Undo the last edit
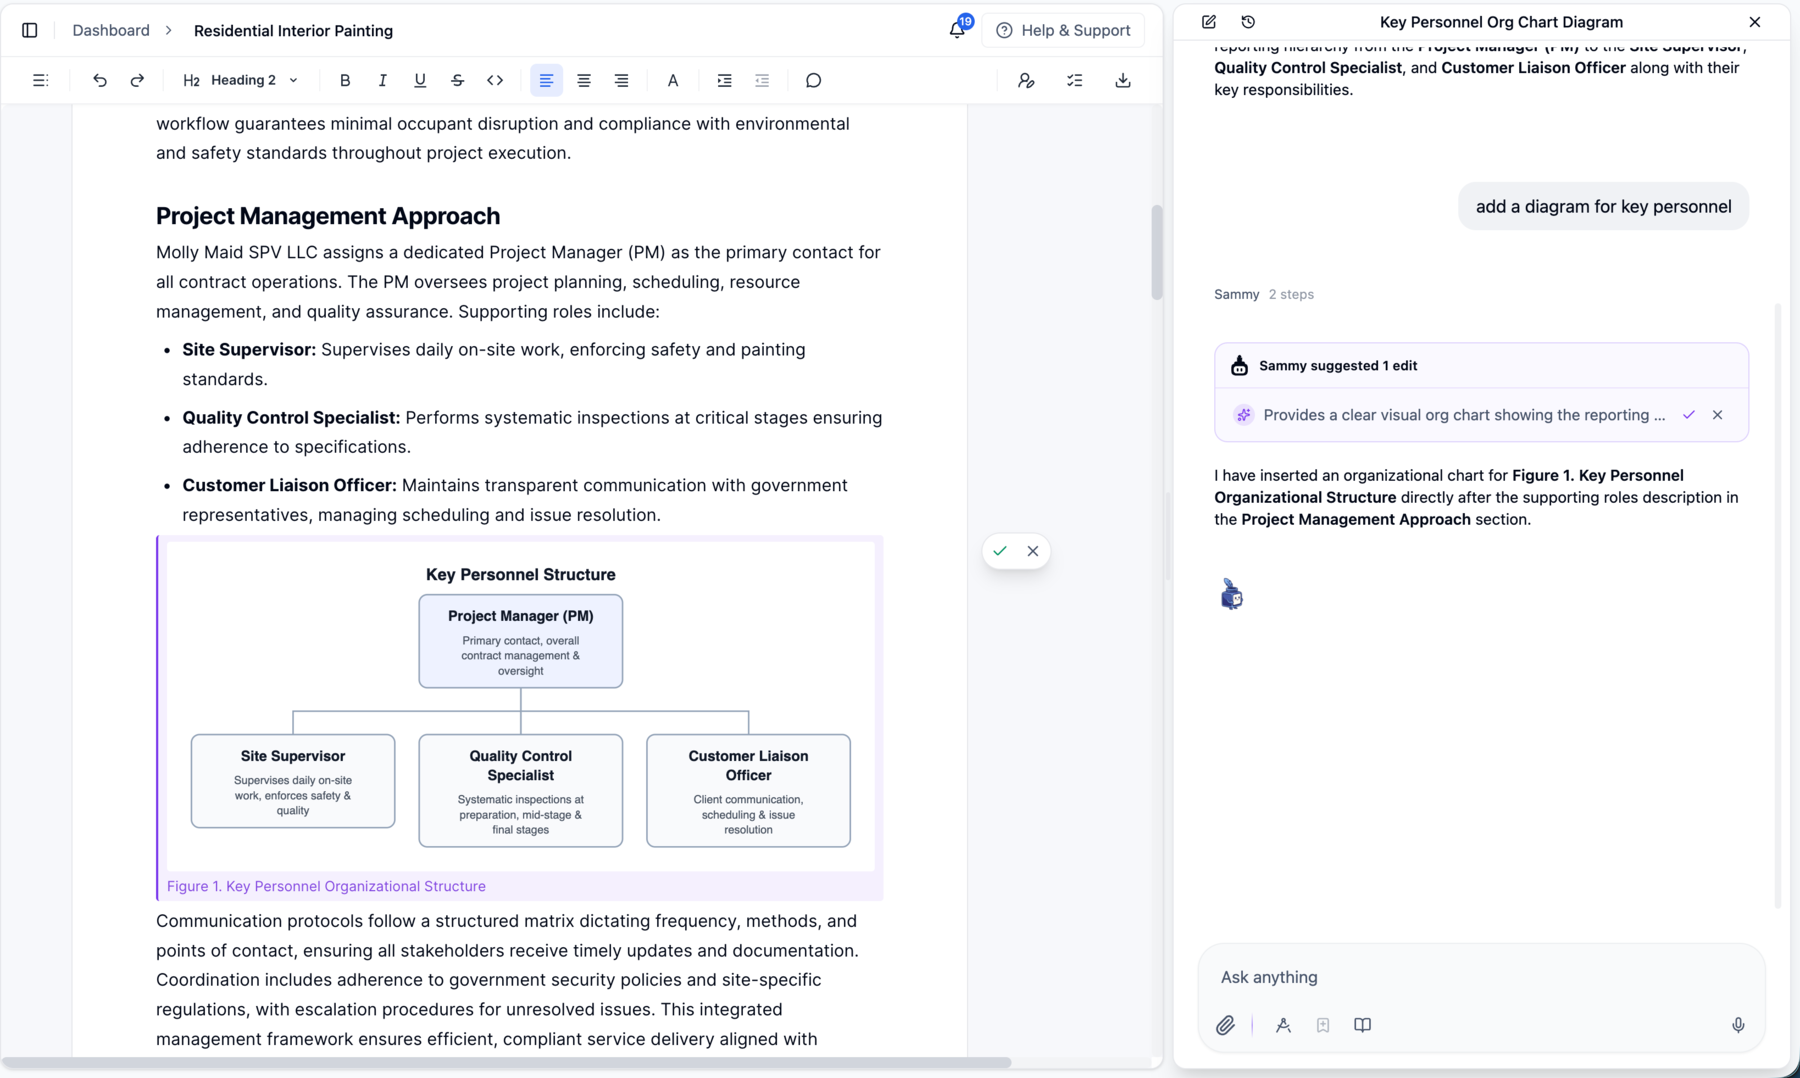 (100, 80)
